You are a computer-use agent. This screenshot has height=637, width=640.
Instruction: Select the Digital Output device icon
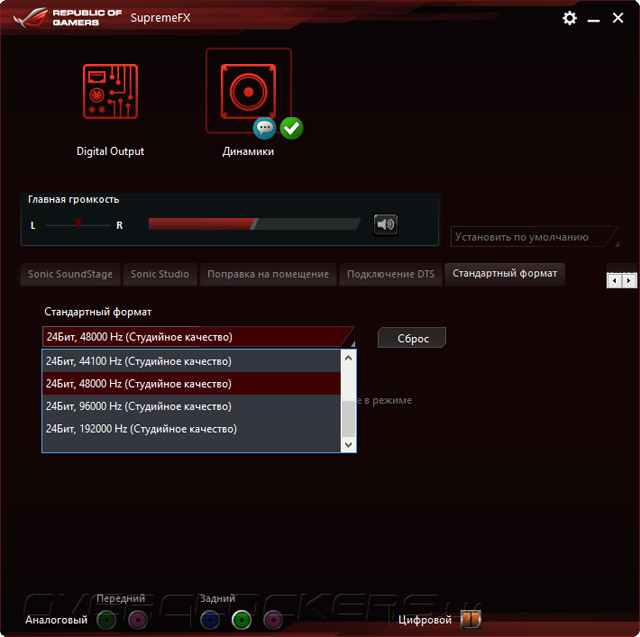click(x=110, y=91)
